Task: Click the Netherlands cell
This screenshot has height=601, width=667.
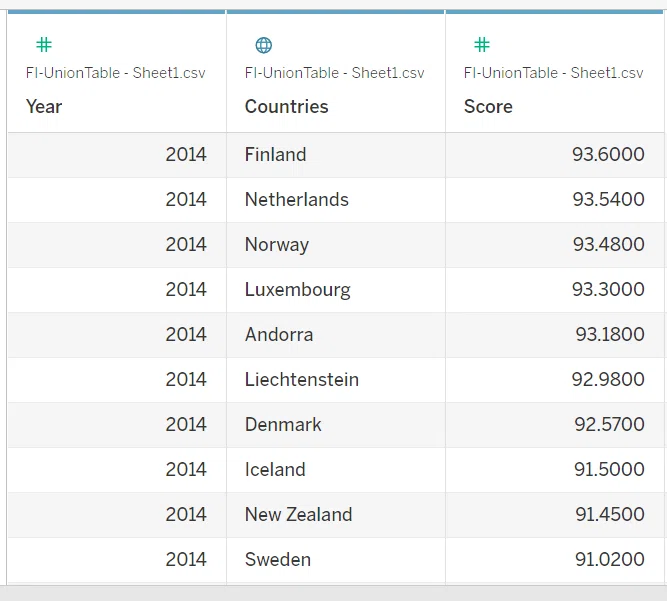Action: coord(336,200)
